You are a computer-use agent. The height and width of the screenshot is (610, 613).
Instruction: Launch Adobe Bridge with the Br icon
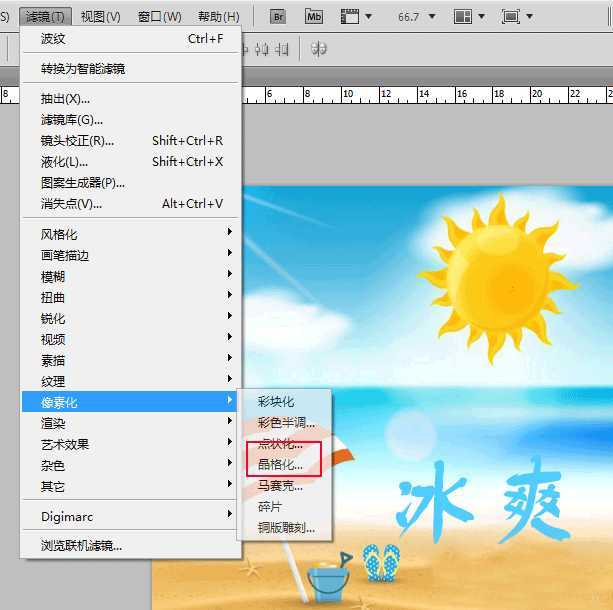click(279, 16)
